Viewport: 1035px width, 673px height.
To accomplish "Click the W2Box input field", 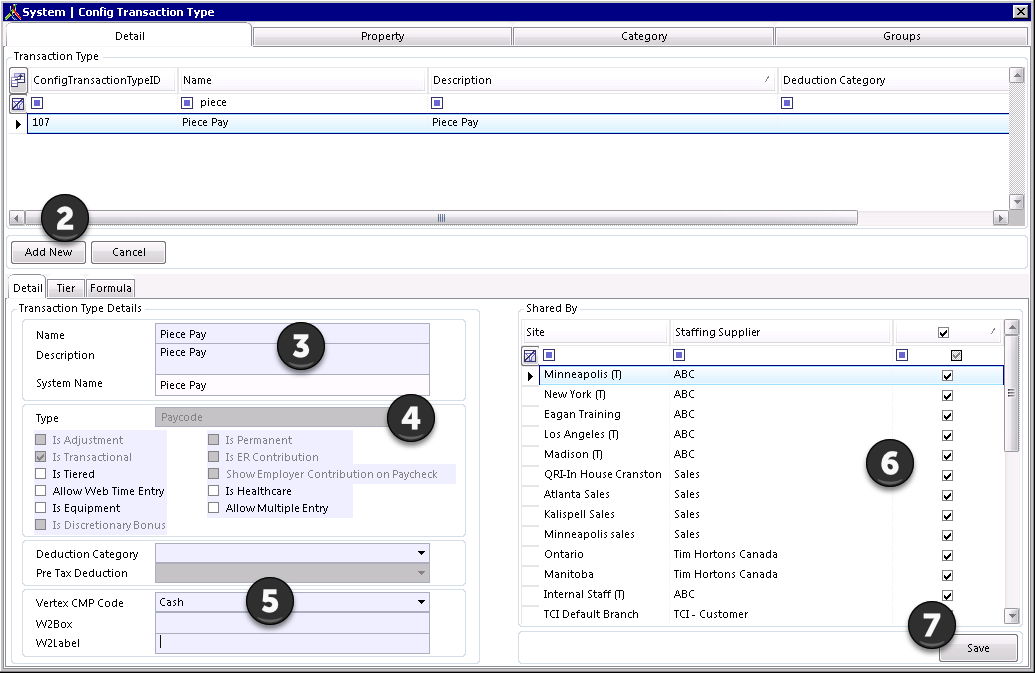I will point(292,624).
